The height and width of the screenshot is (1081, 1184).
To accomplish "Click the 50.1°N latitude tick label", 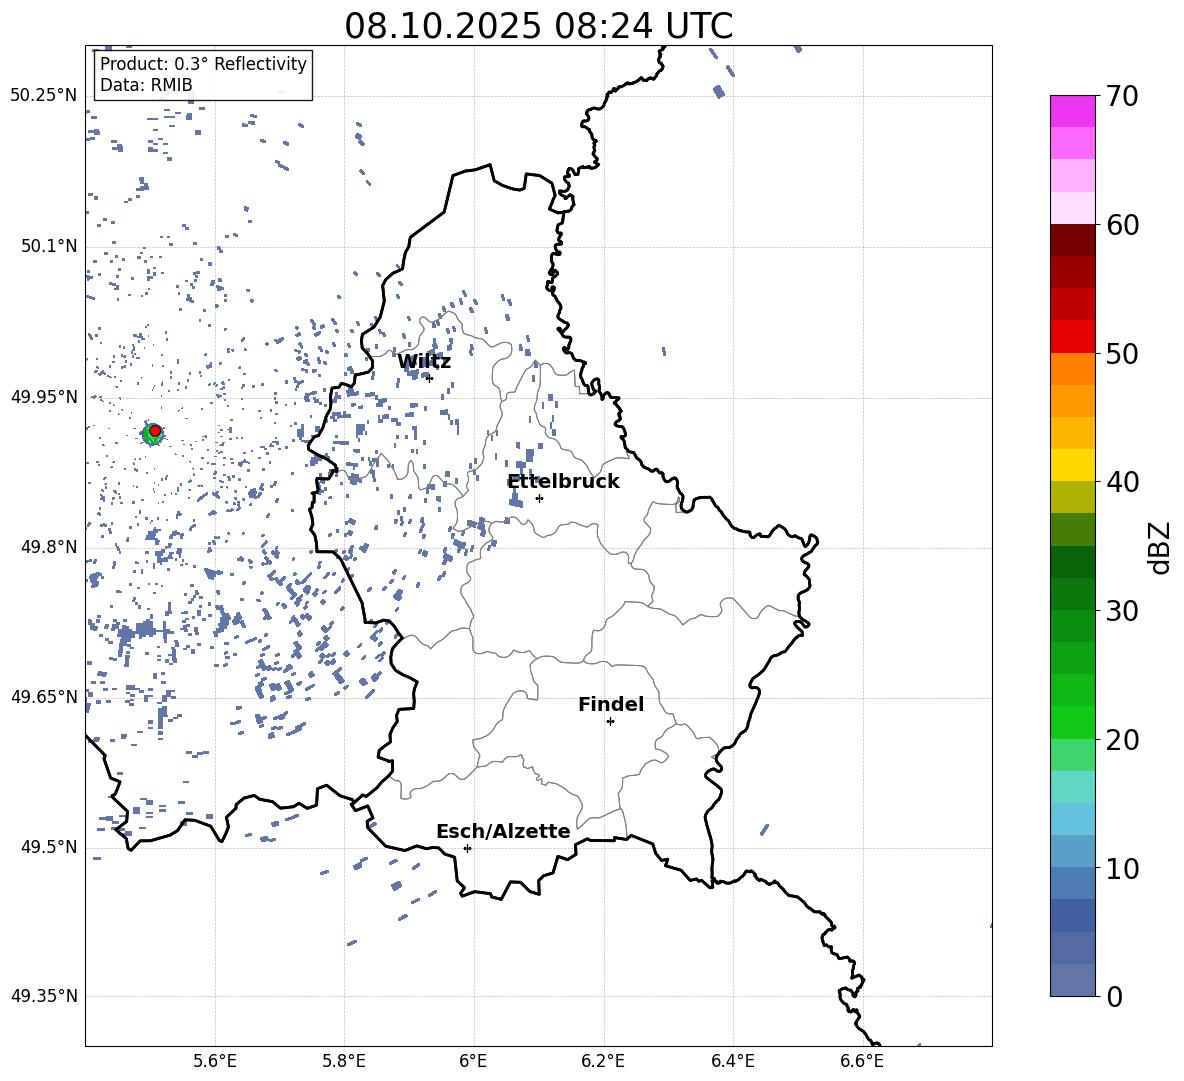I will (49, 246).
